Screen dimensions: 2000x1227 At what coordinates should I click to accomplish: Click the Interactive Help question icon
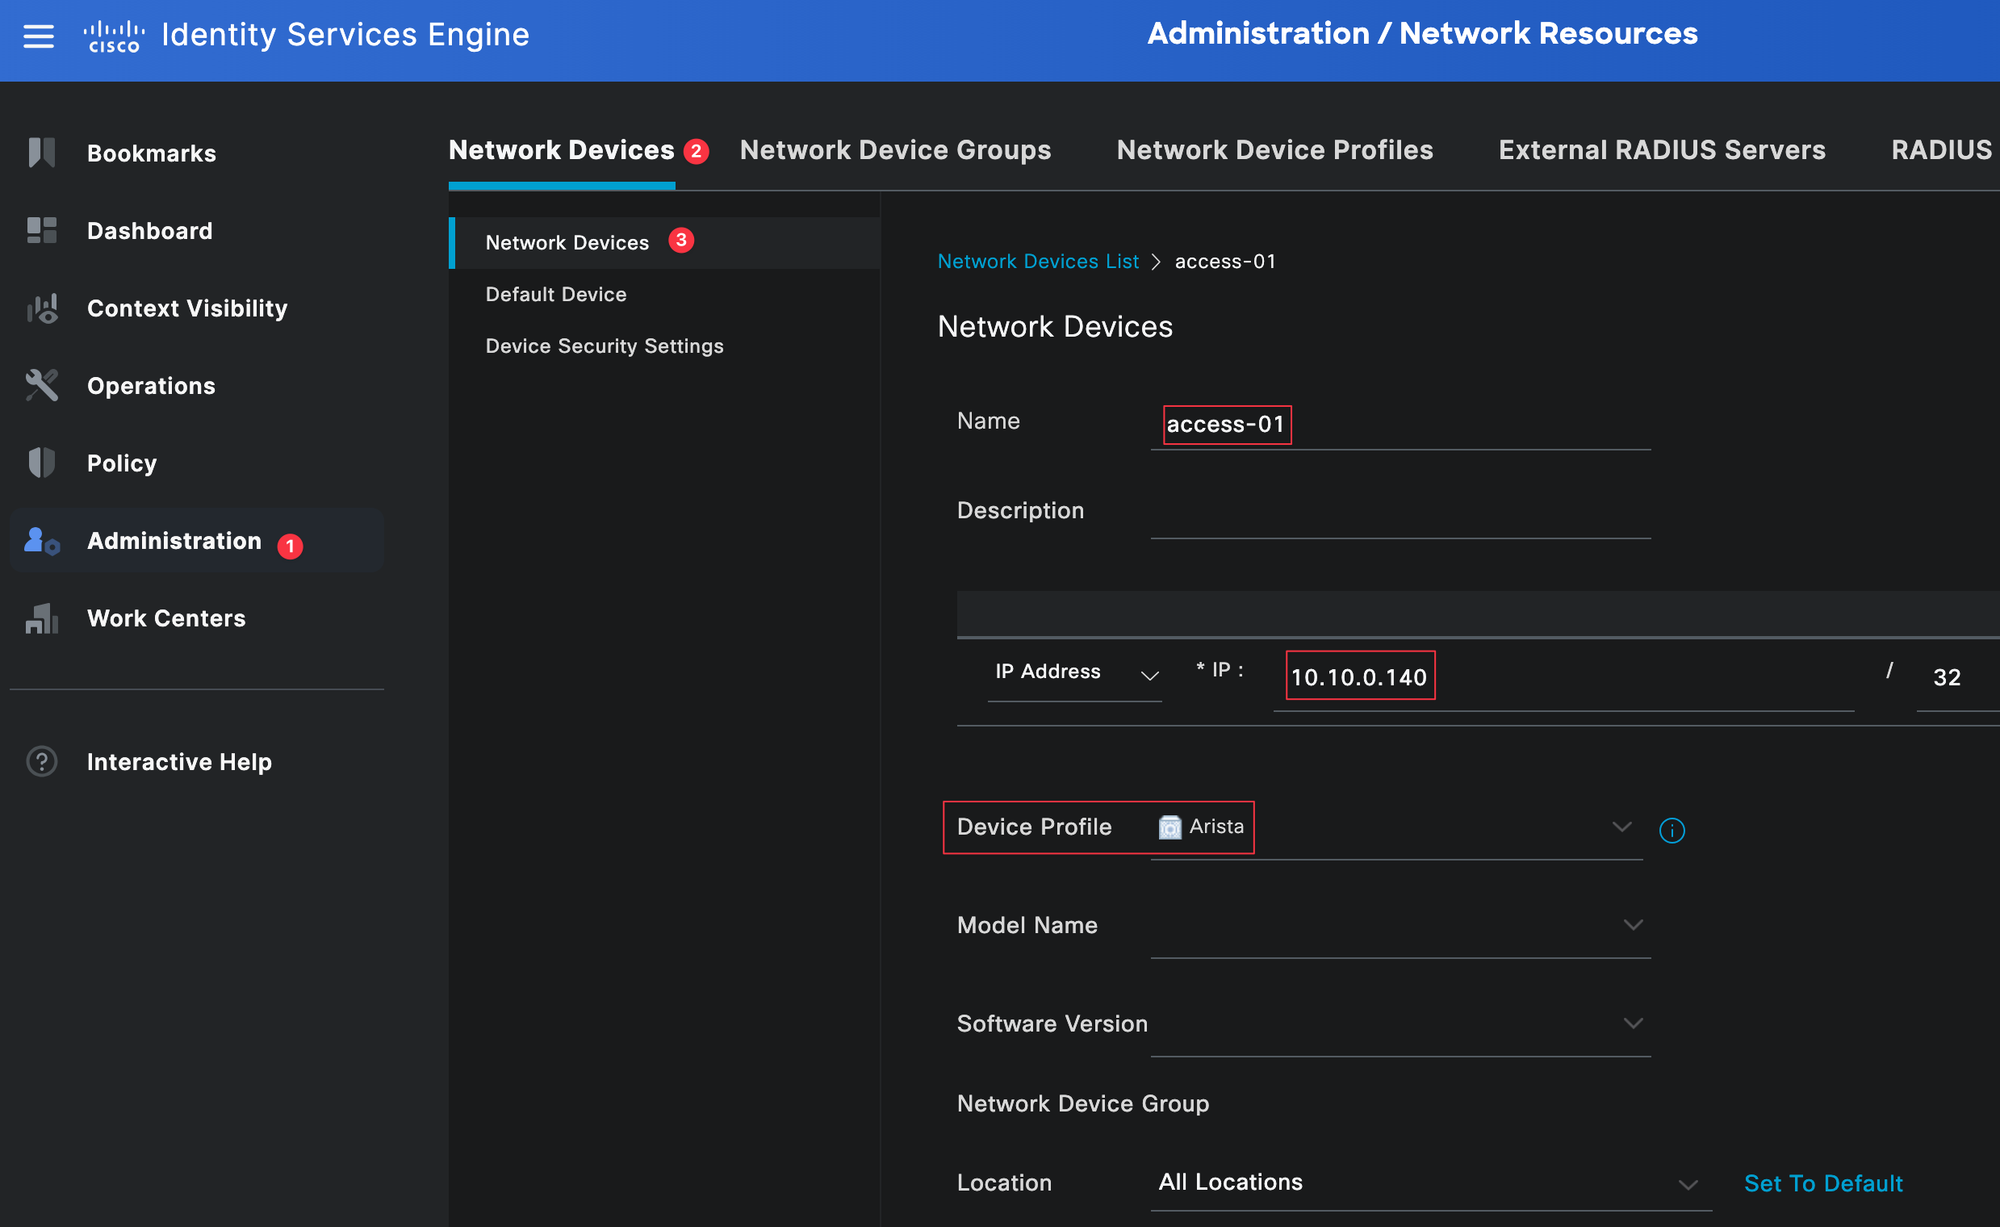pos(42,762)
